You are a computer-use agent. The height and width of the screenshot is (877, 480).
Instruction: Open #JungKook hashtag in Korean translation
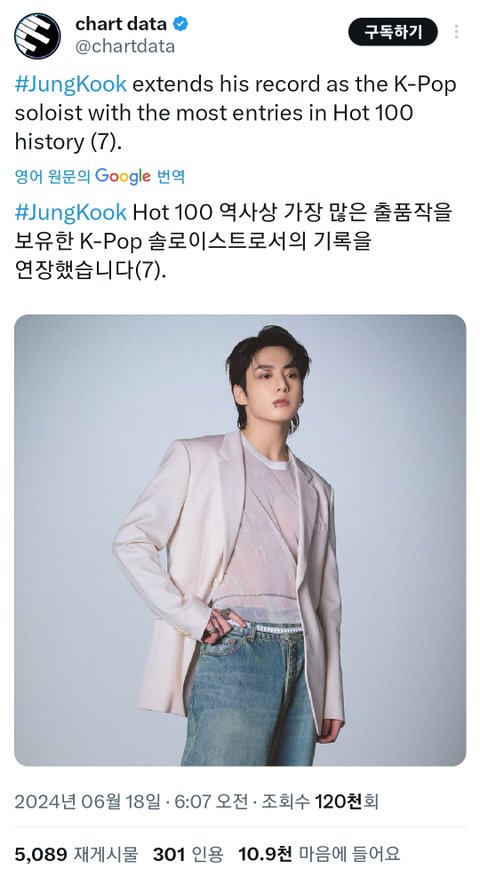tap(71, 213)
